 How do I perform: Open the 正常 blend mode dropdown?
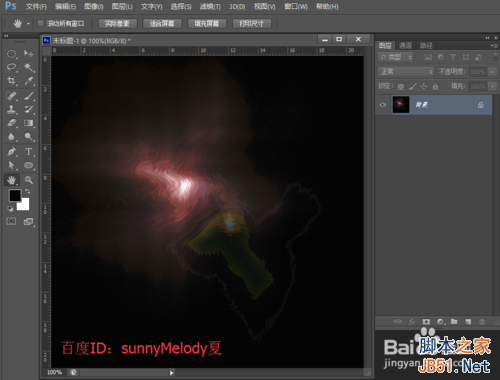click(406, 71)
